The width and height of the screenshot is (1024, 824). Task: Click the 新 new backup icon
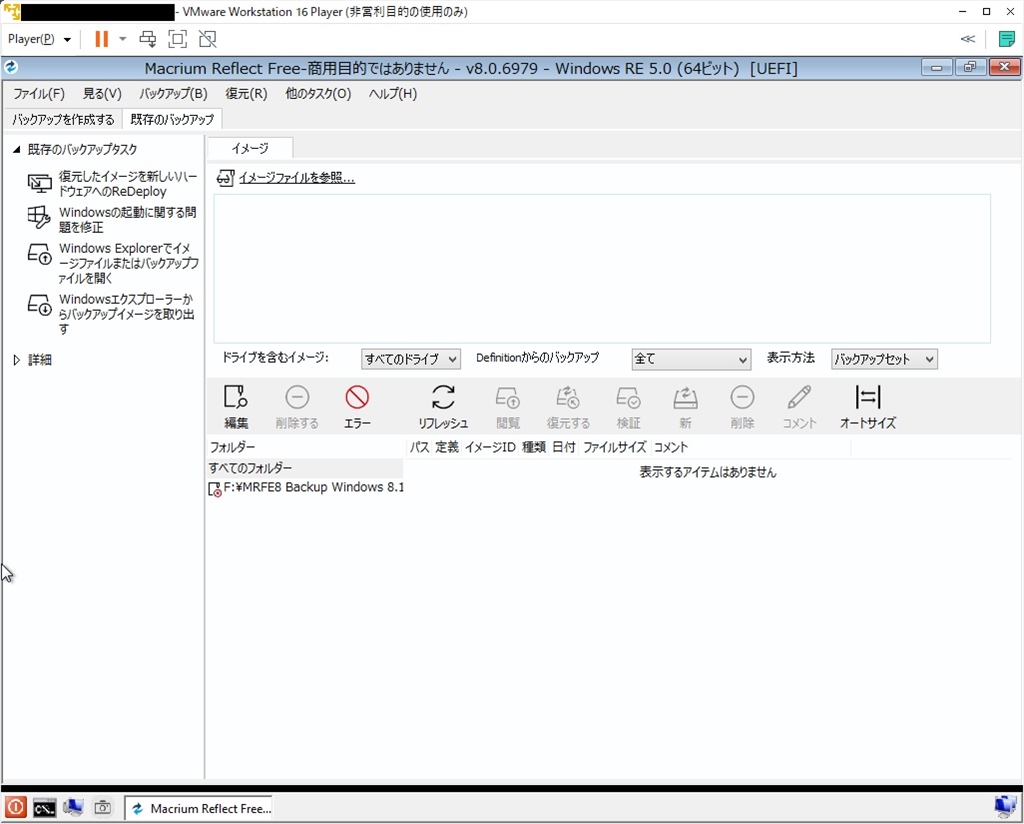coord(685,397)
